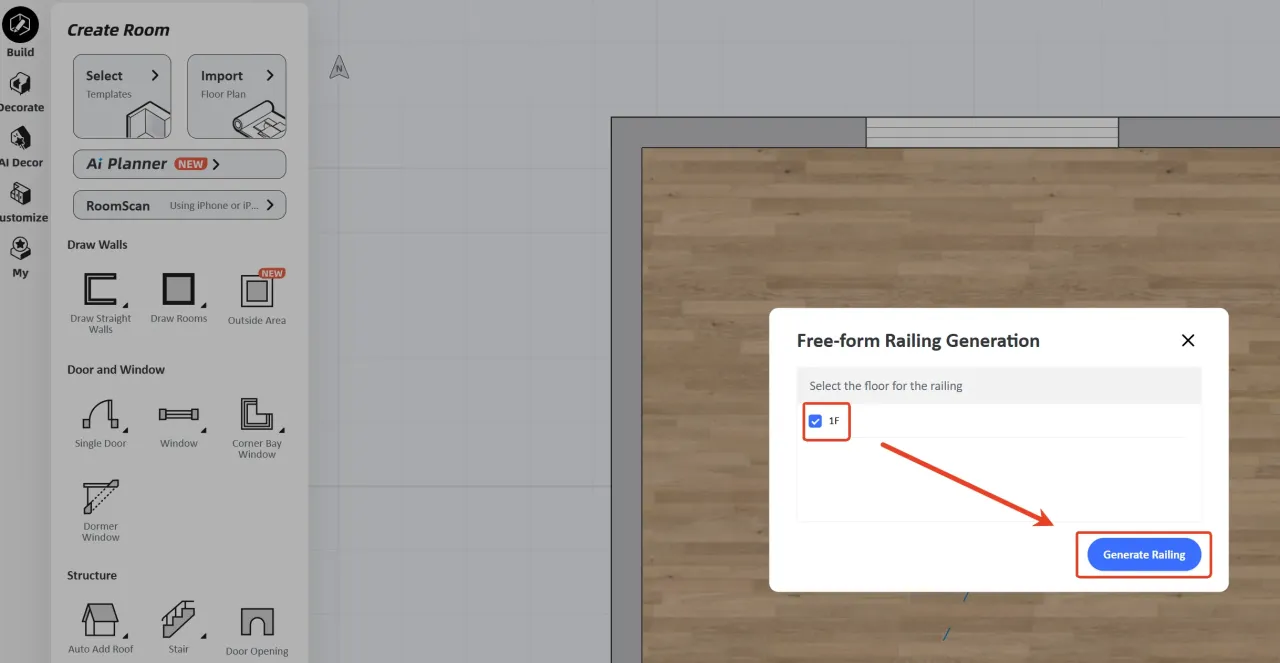Expand Import Floor Plan option
1280x663 pixels.
click(x=236, y=96)
